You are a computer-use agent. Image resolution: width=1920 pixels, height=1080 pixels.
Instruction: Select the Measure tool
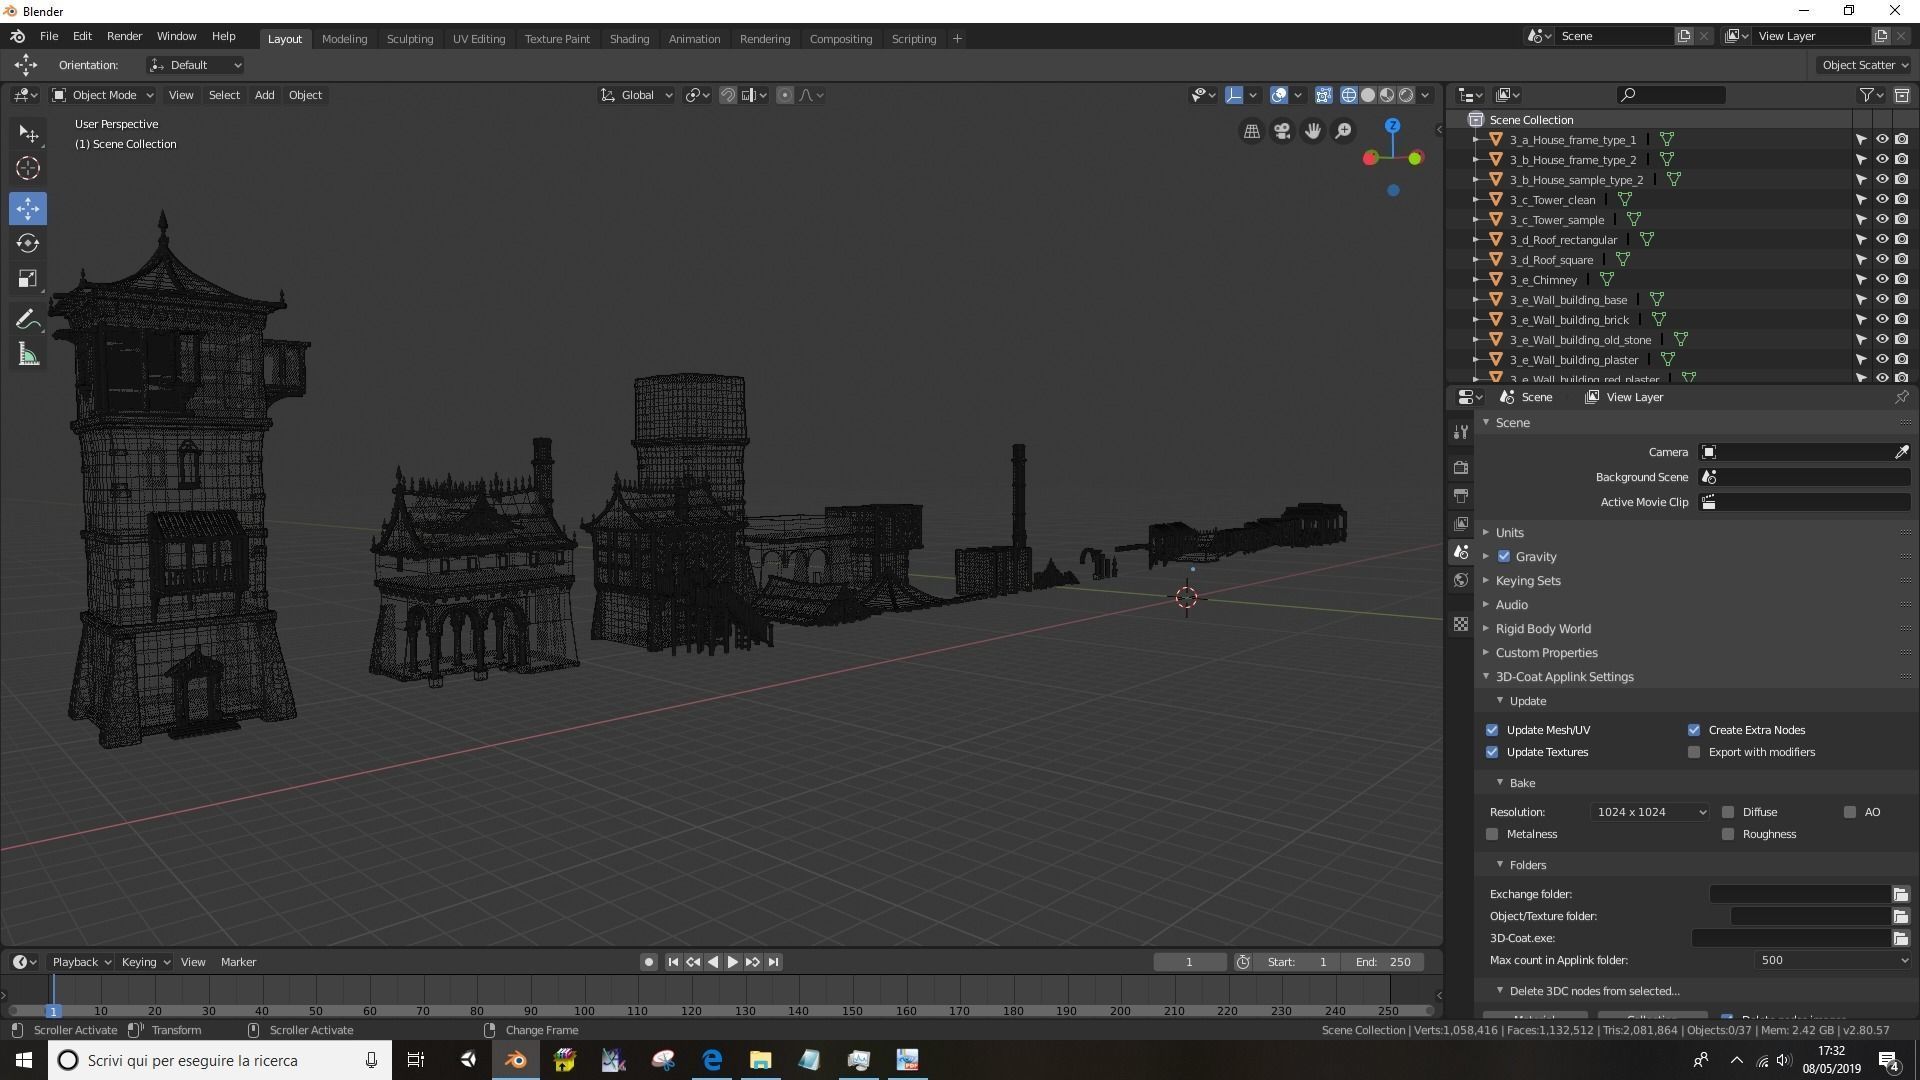click(28, 355)
